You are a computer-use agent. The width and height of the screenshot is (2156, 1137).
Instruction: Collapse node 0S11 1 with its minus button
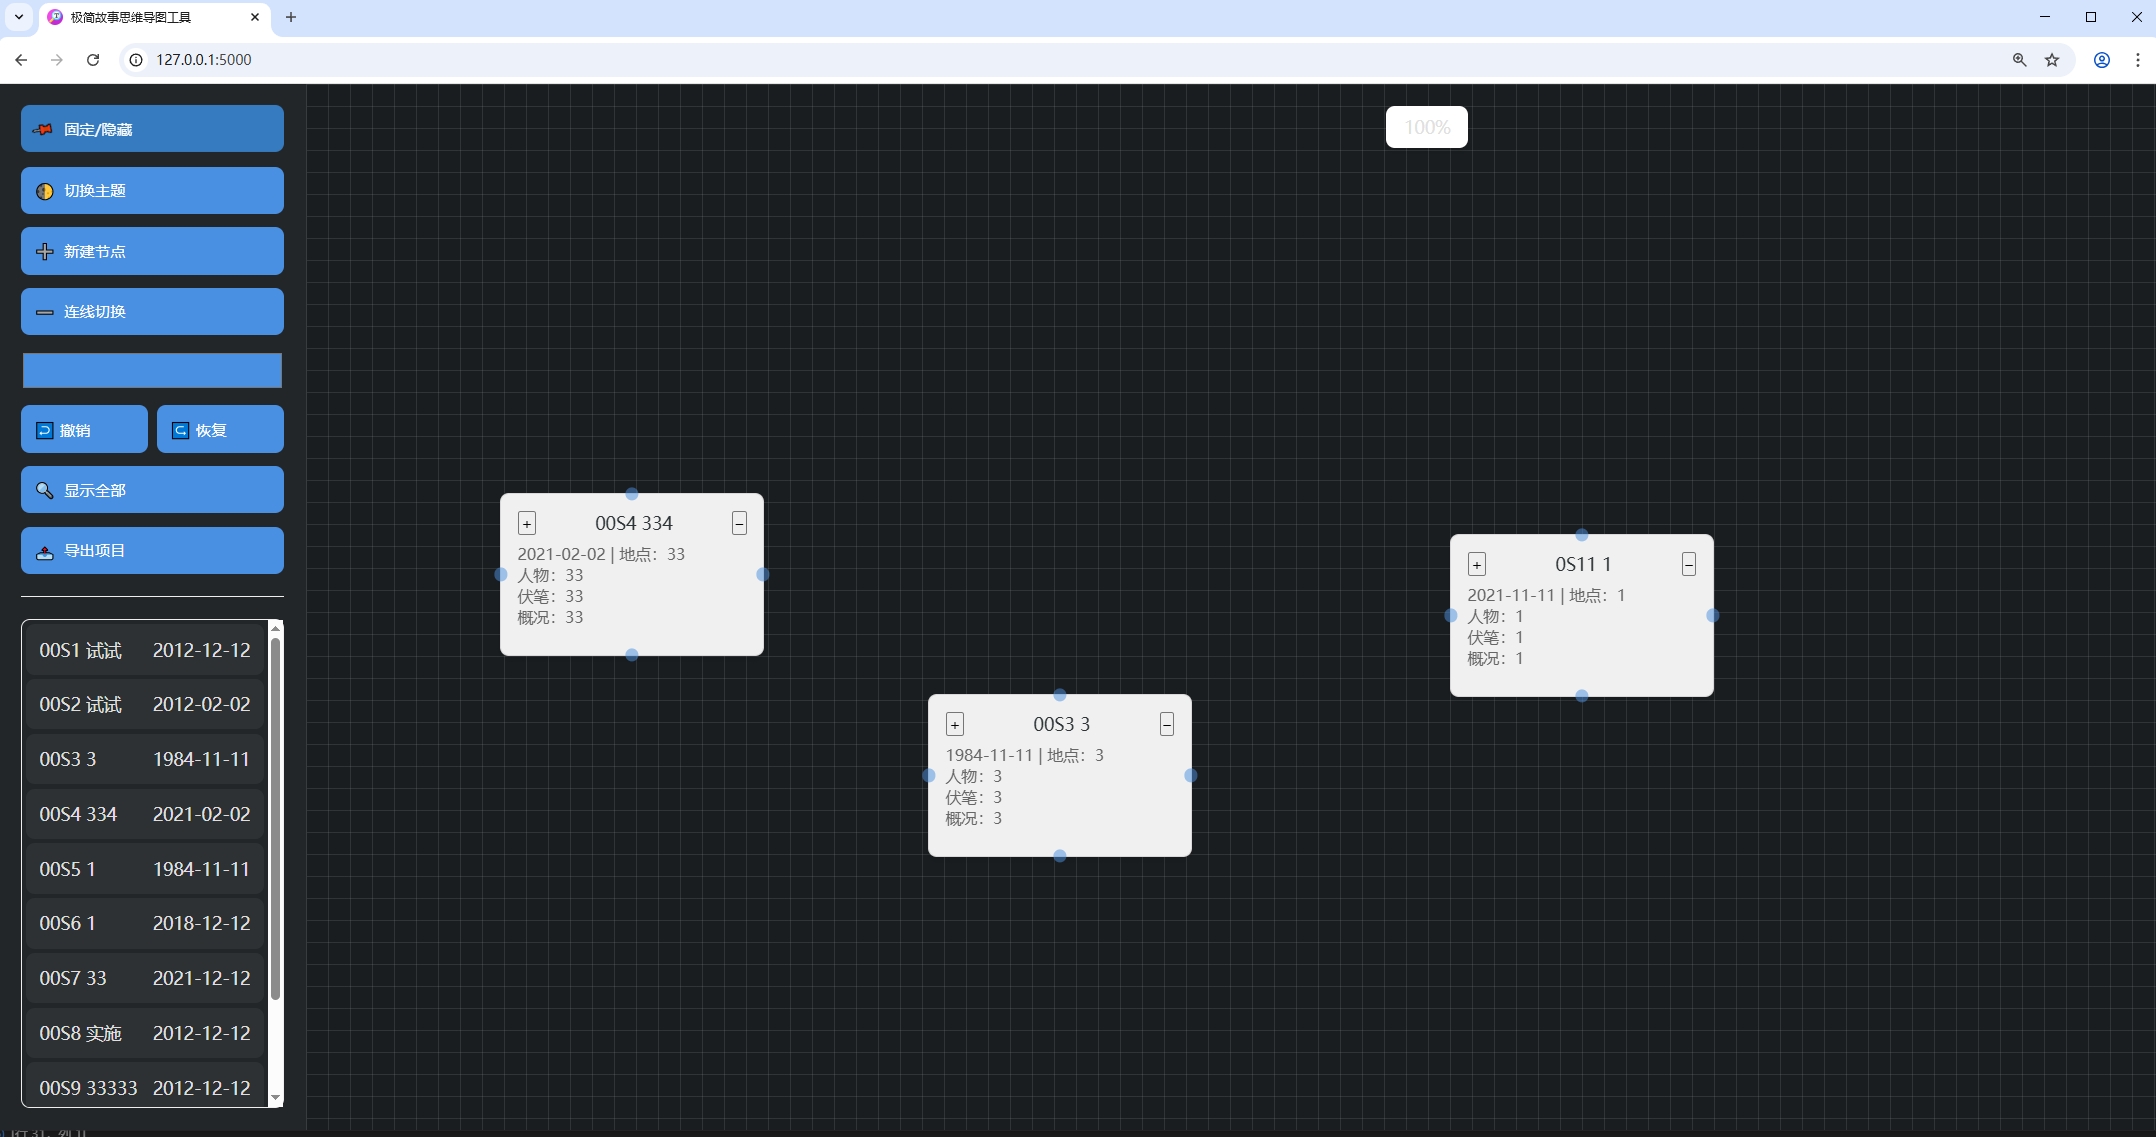pyautogui.click(x=1688, y=565)
